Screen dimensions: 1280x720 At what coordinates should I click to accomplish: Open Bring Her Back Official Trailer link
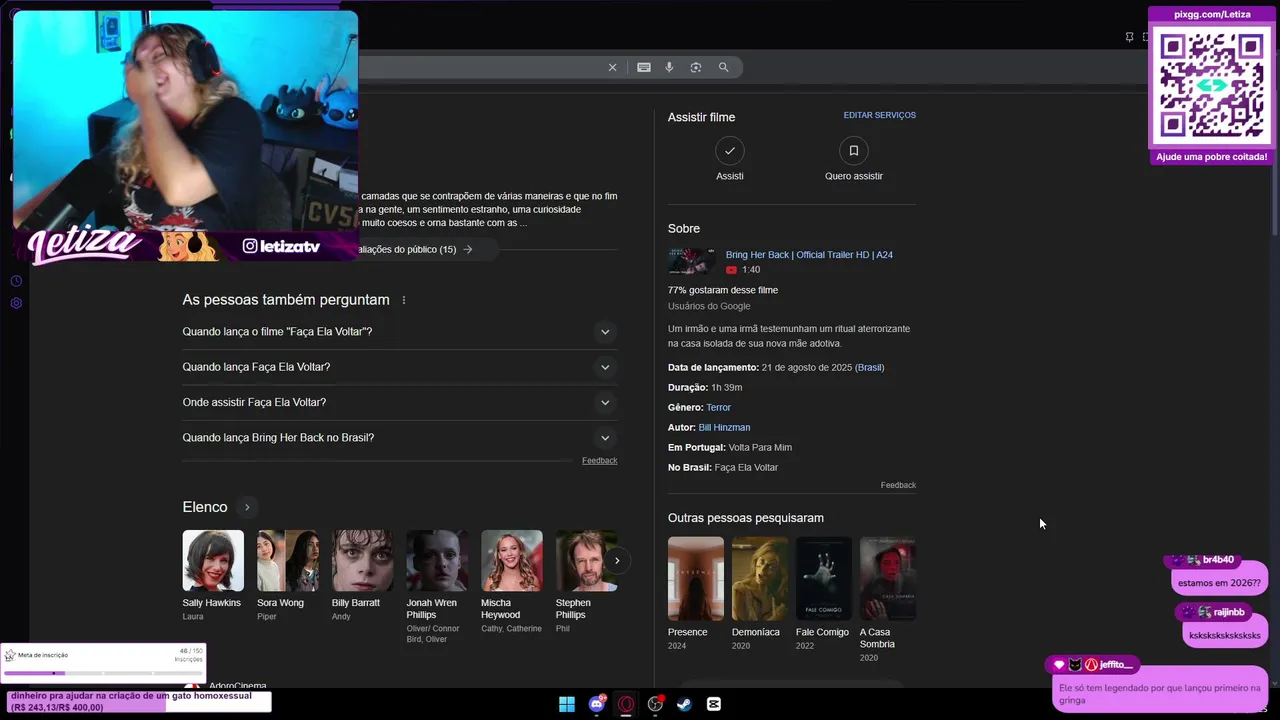(809, 255)
